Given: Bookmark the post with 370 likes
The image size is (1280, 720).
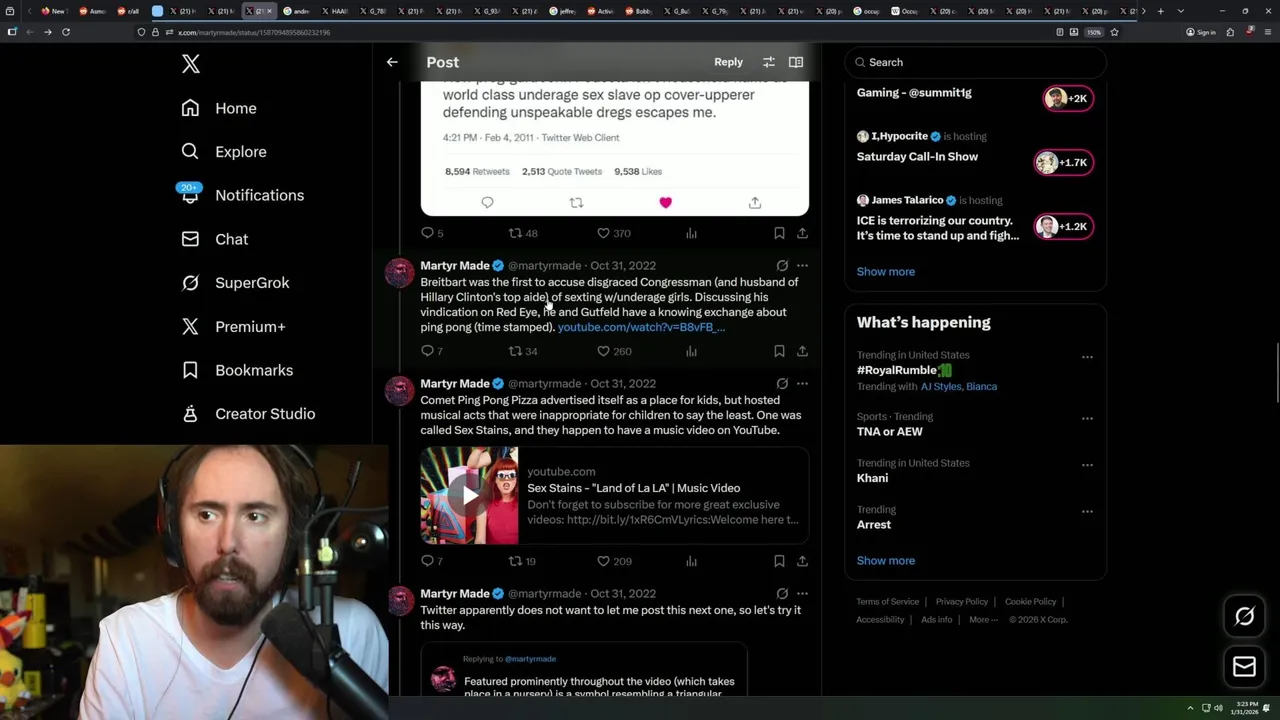Looking at the screenshot, I should pos(779,233).
